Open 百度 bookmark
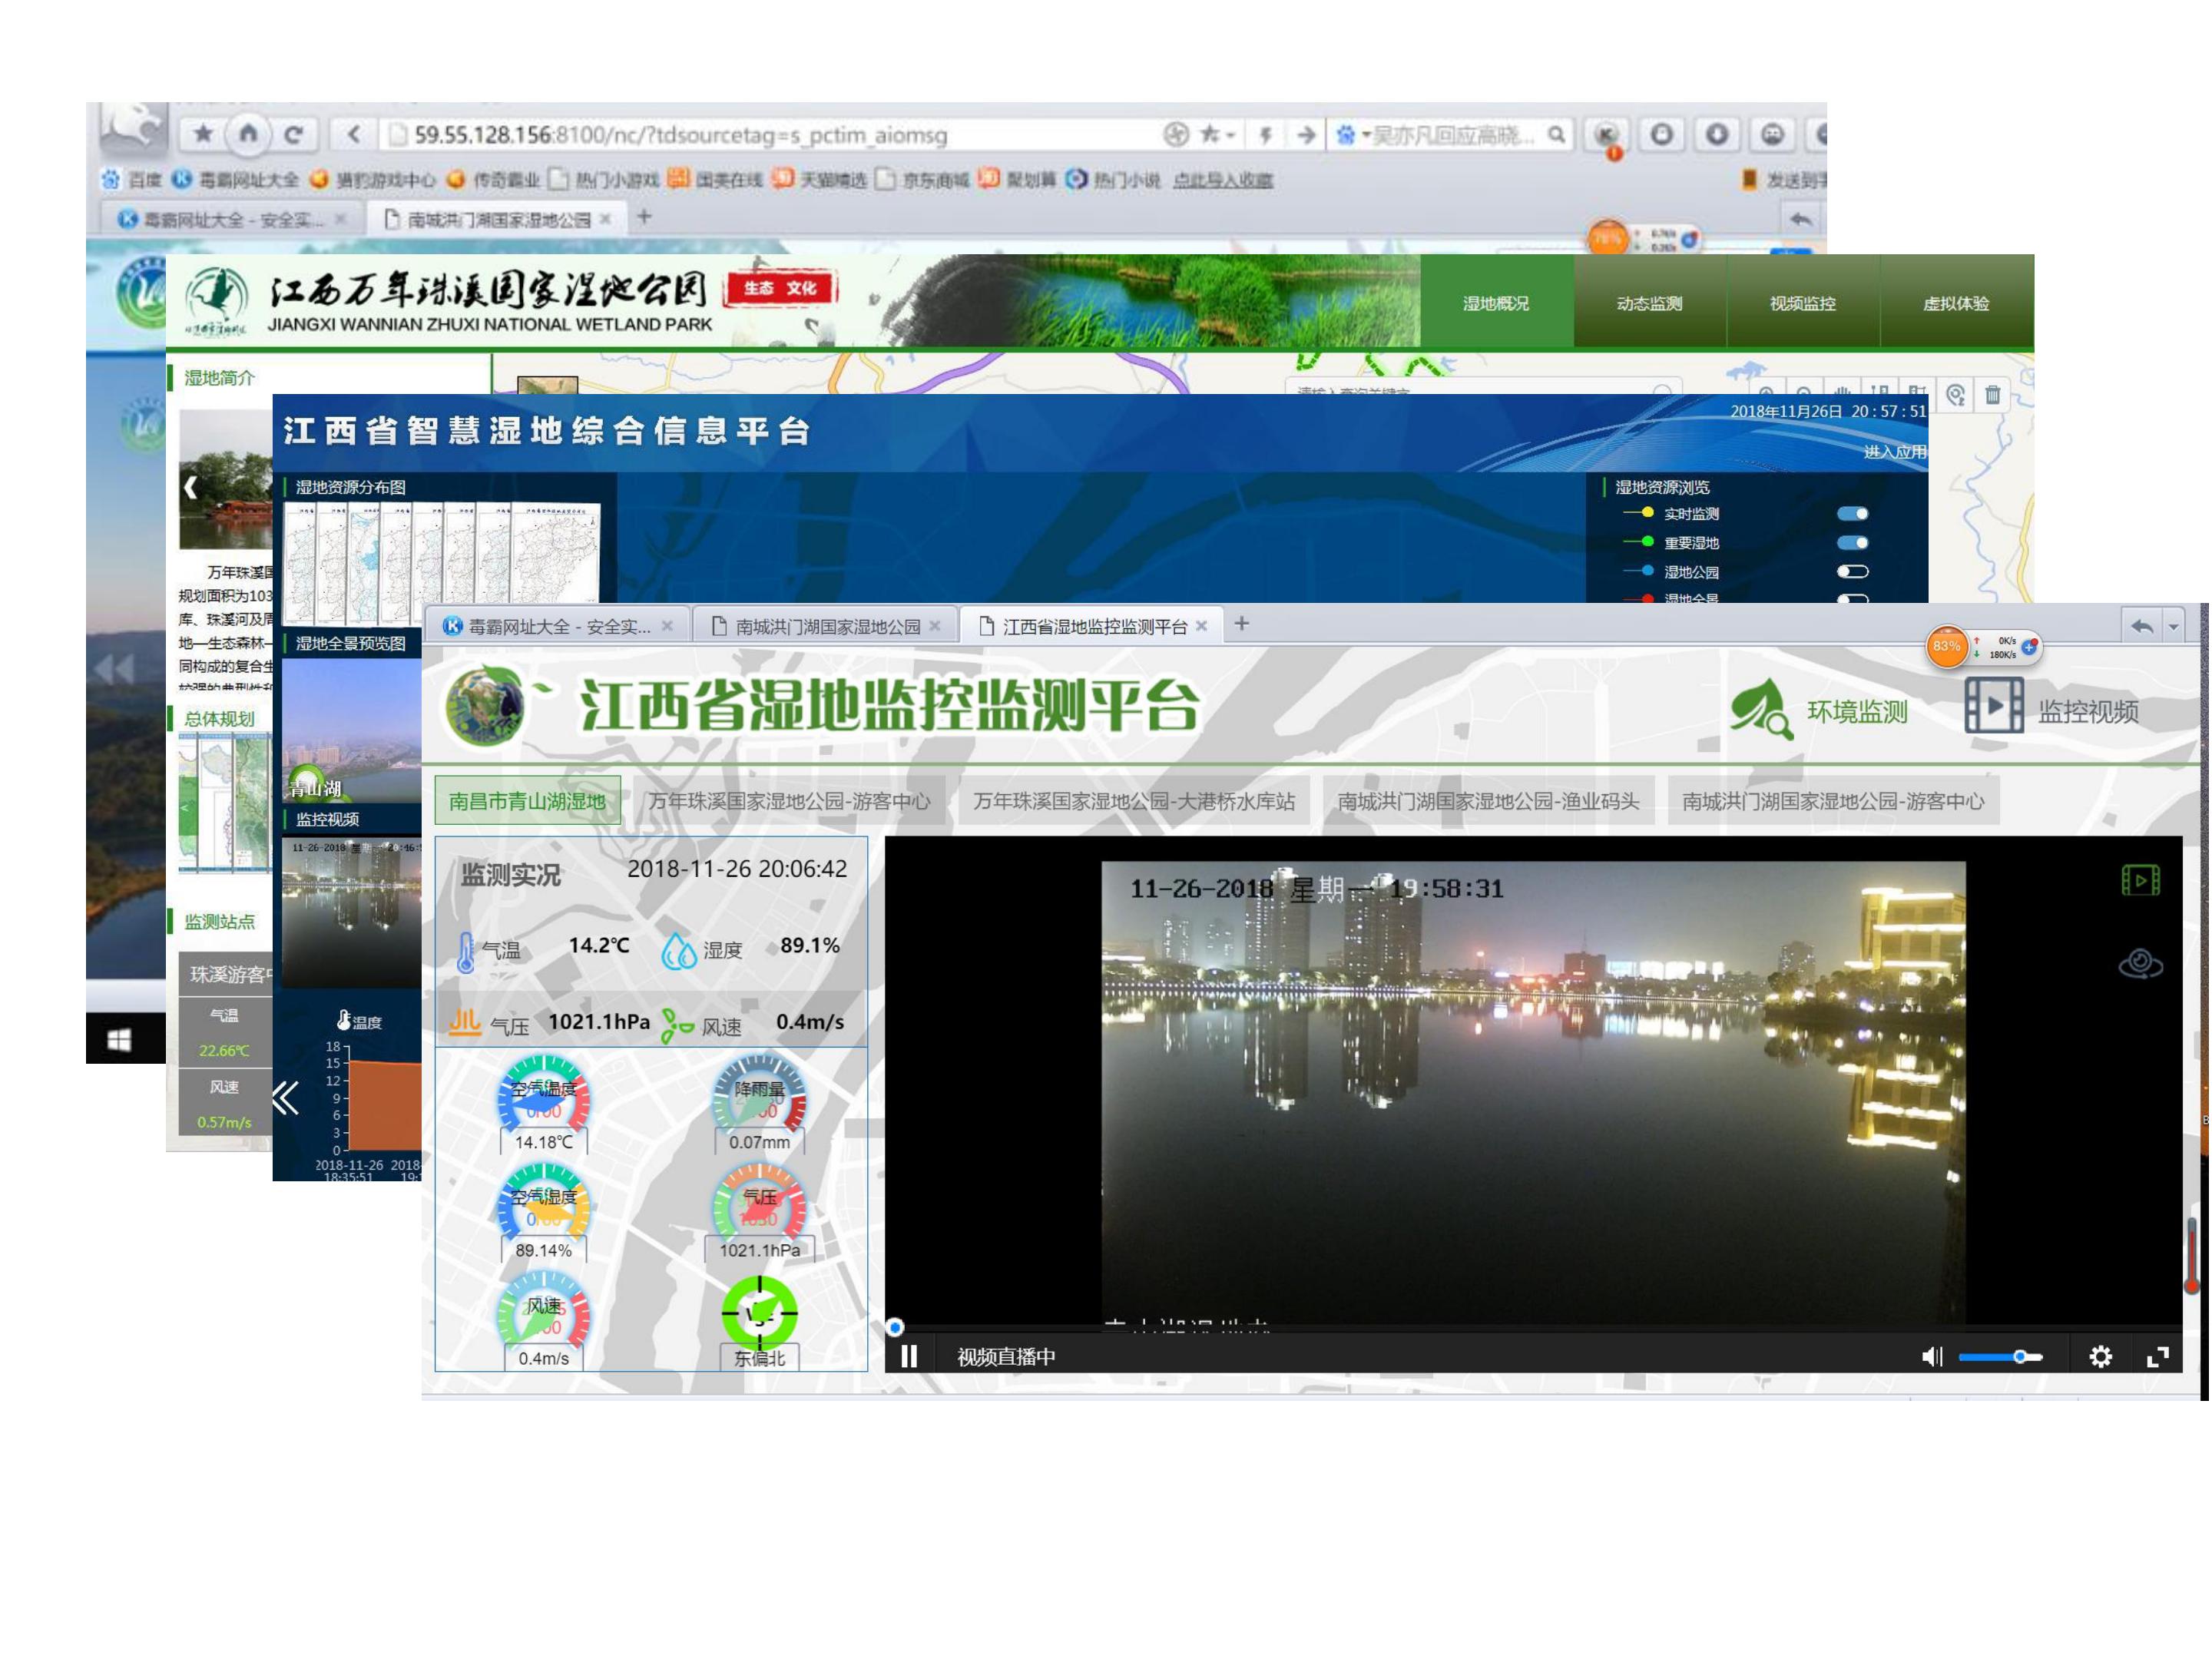This screenshot has width=2212, height=1659. pos(131,179)
